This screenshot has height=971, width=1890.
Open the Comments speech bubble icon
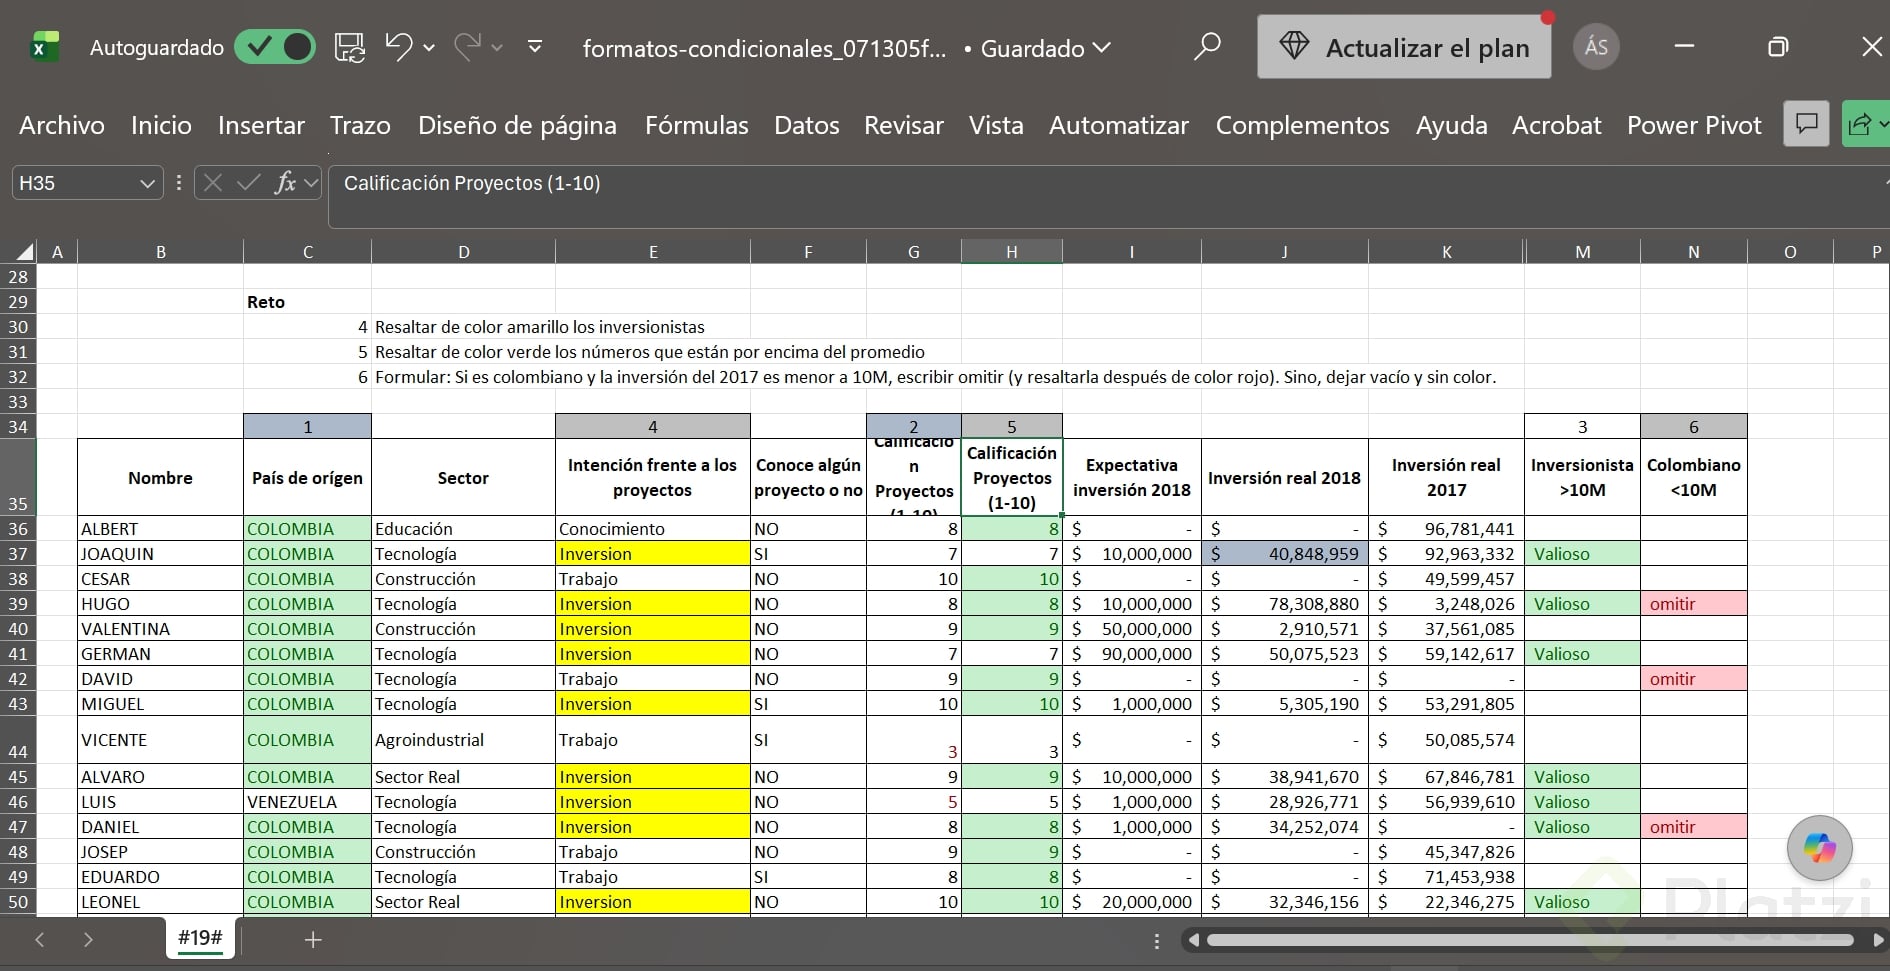[1806, 124]
